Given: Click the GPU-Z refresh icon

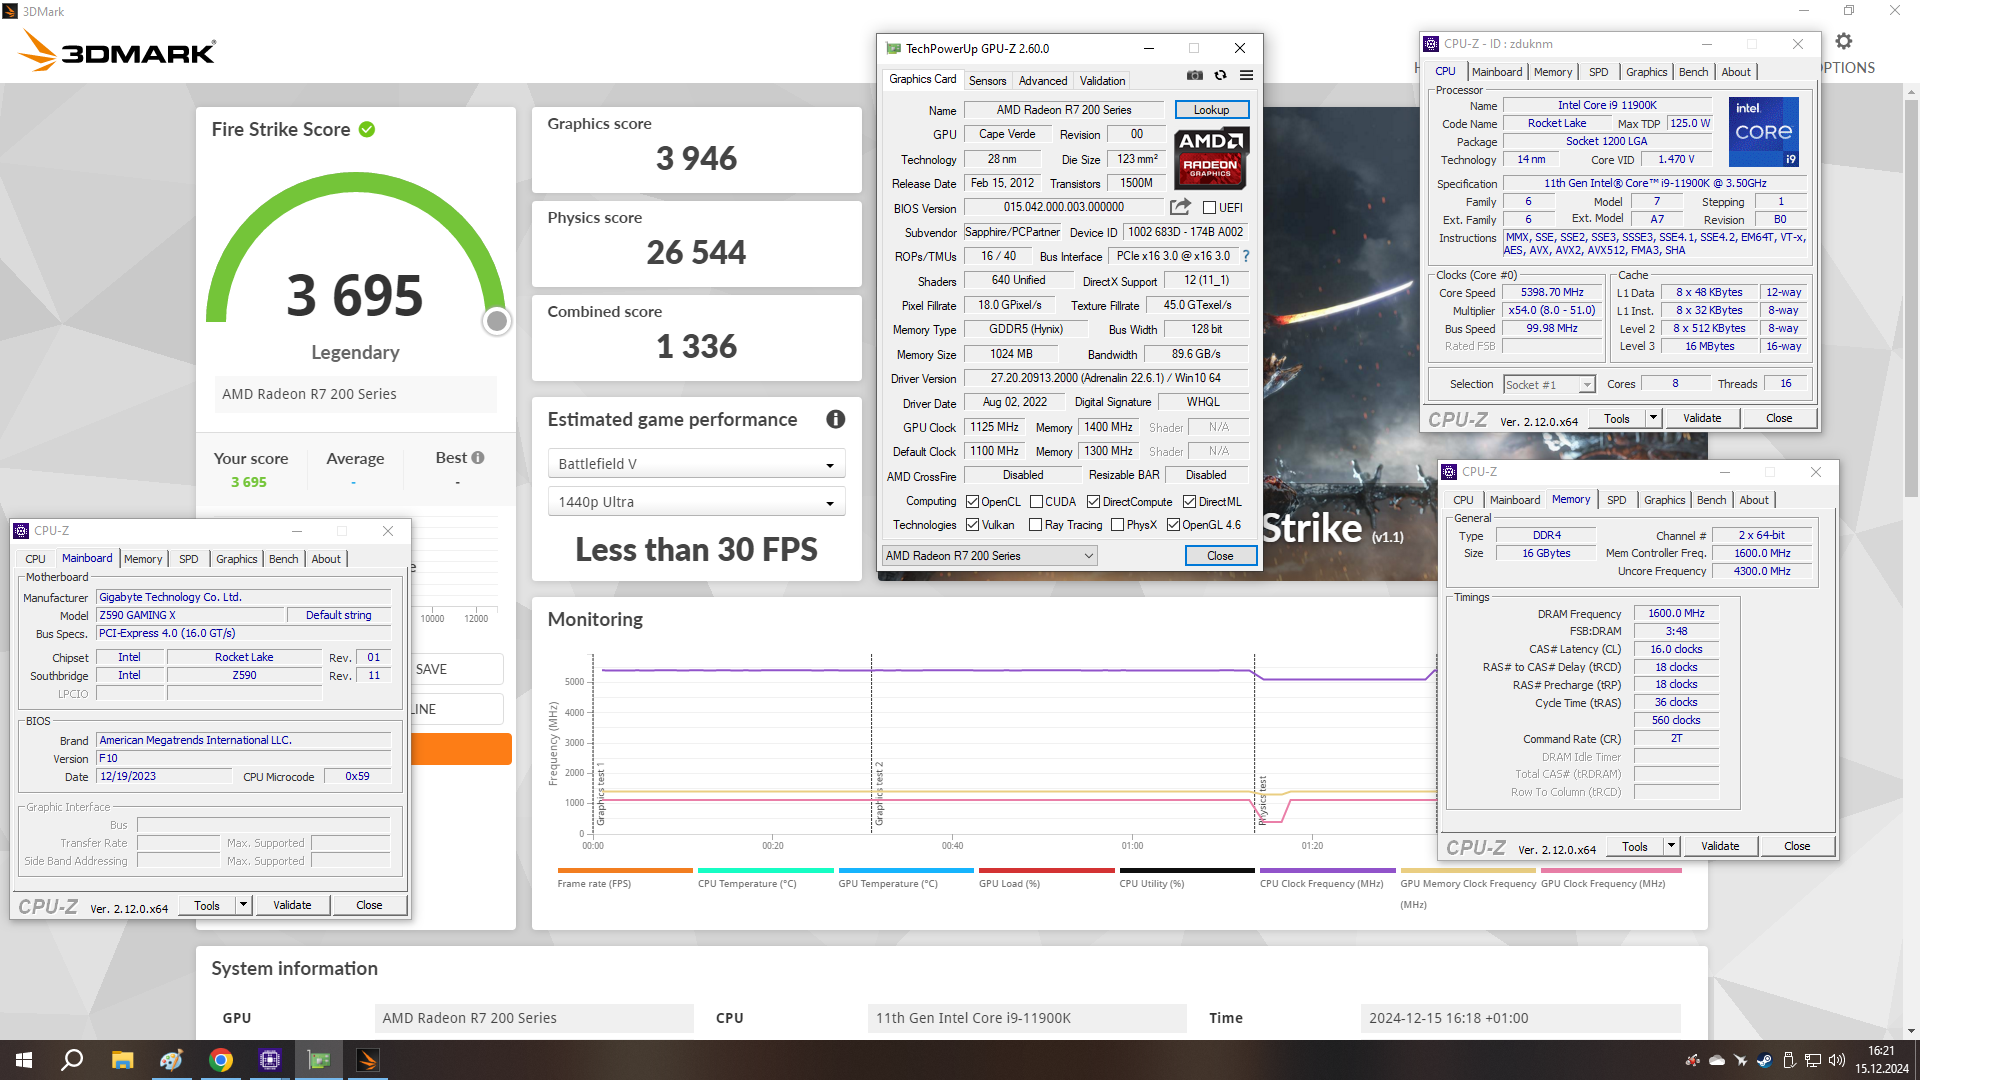Looking at the screenshot, I should [1220, 75].
